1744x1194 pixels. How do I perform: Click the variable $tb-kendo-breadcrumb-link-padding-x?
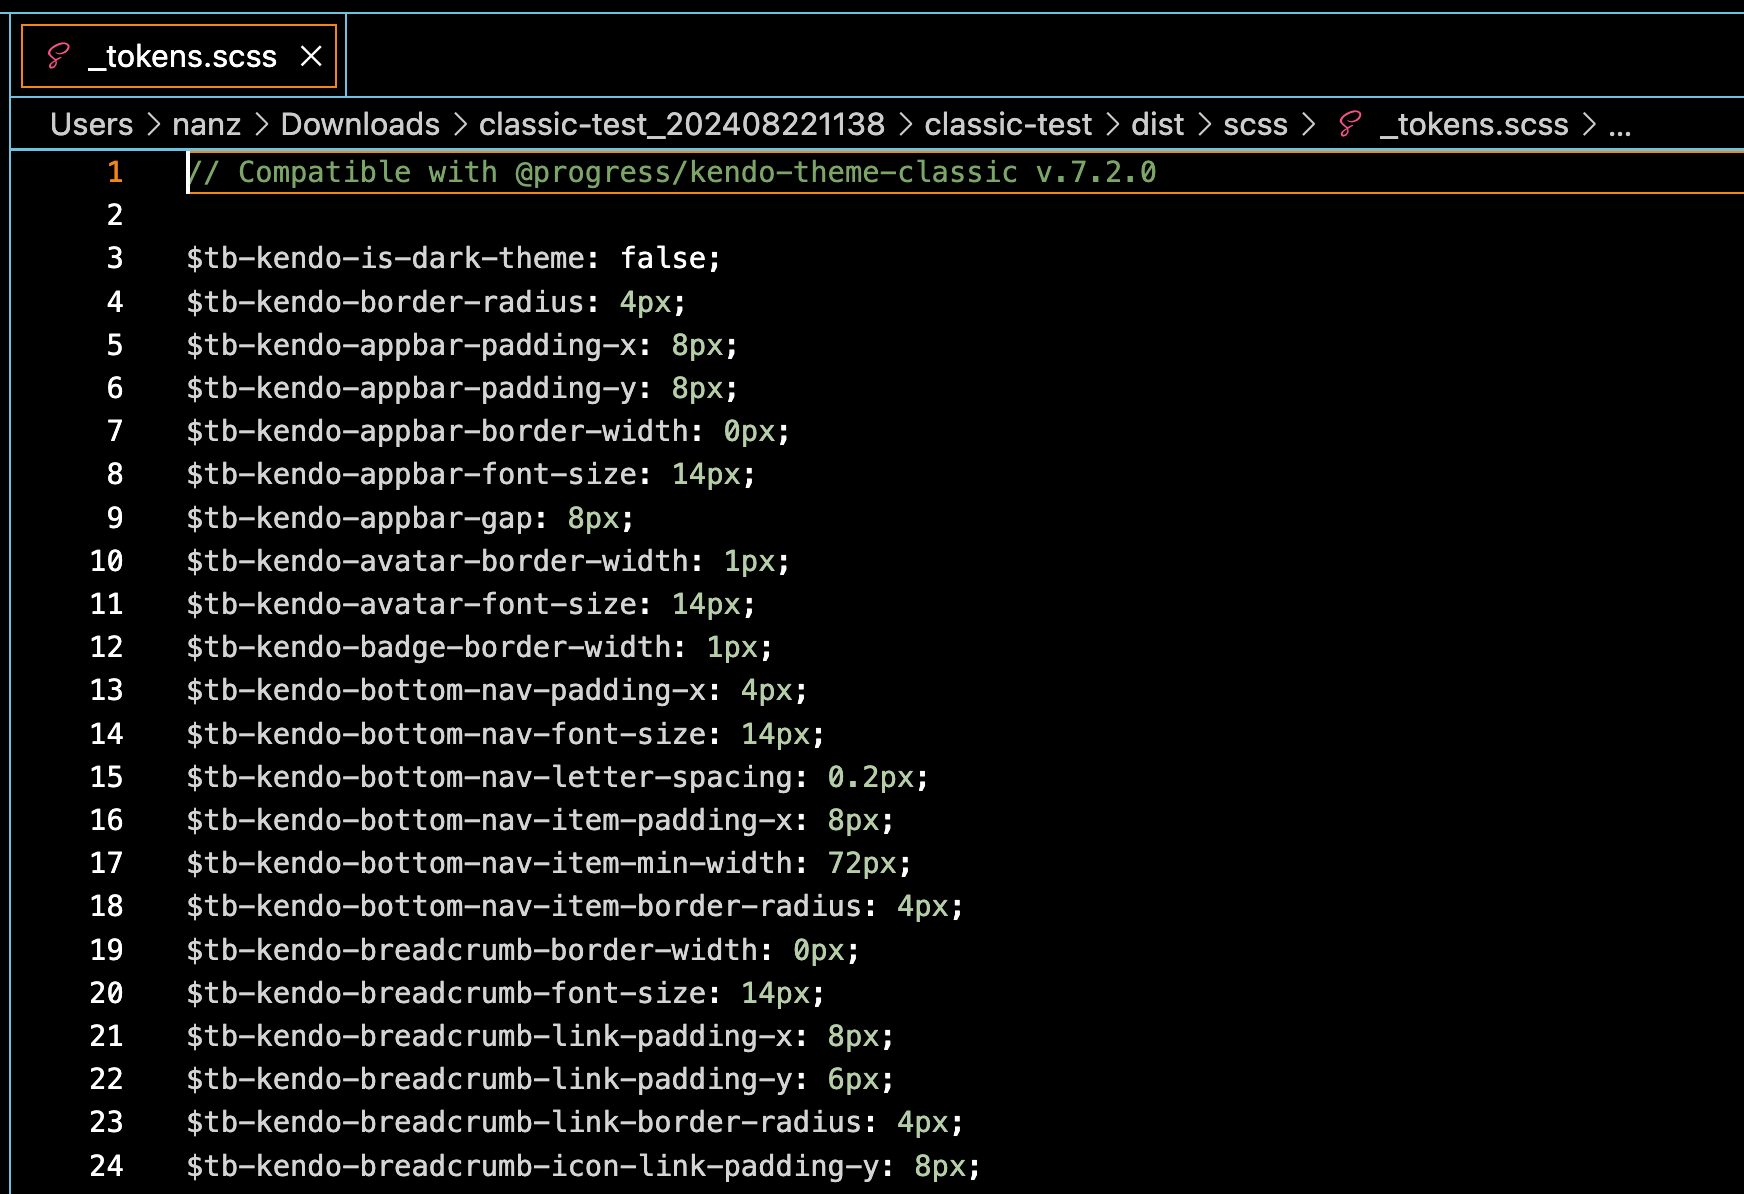click(489, 1036)
